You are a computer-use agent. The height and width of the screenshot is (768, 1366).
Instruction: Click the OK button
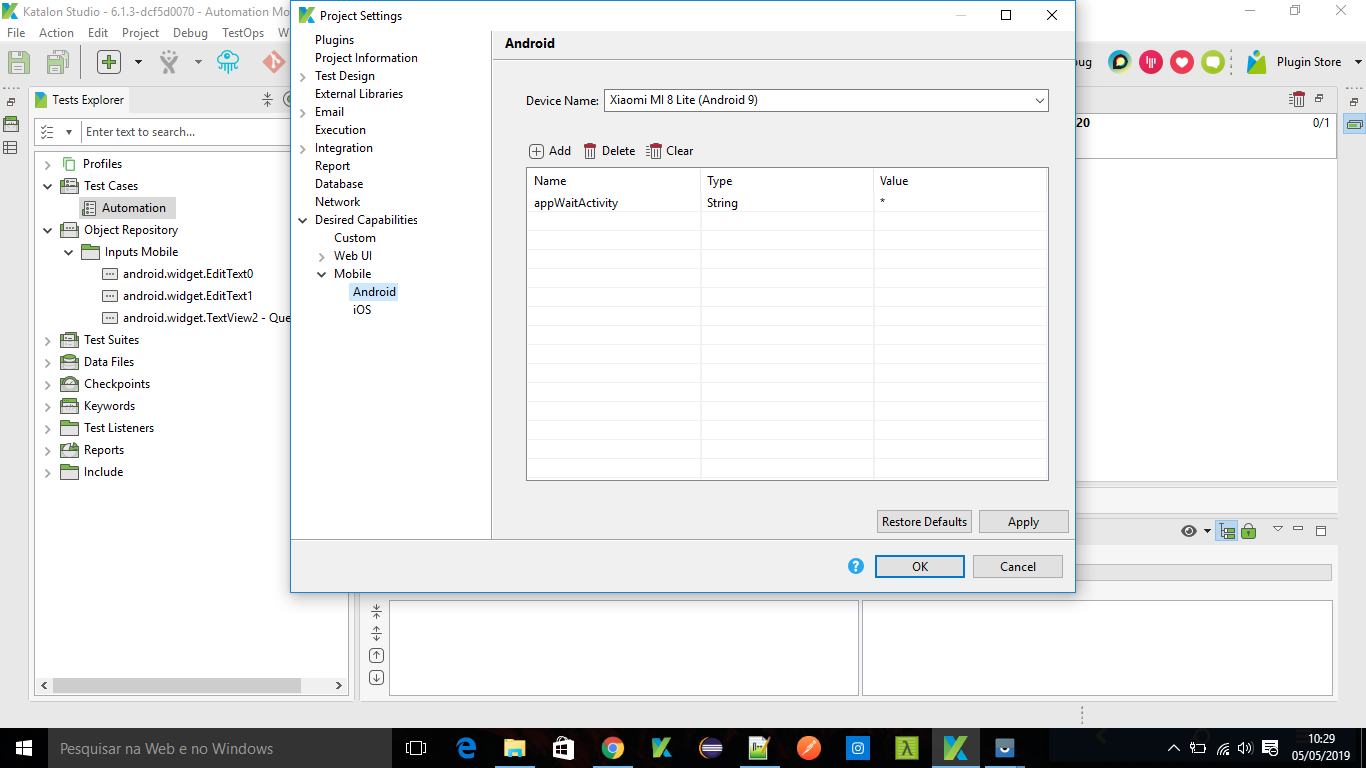920,566
